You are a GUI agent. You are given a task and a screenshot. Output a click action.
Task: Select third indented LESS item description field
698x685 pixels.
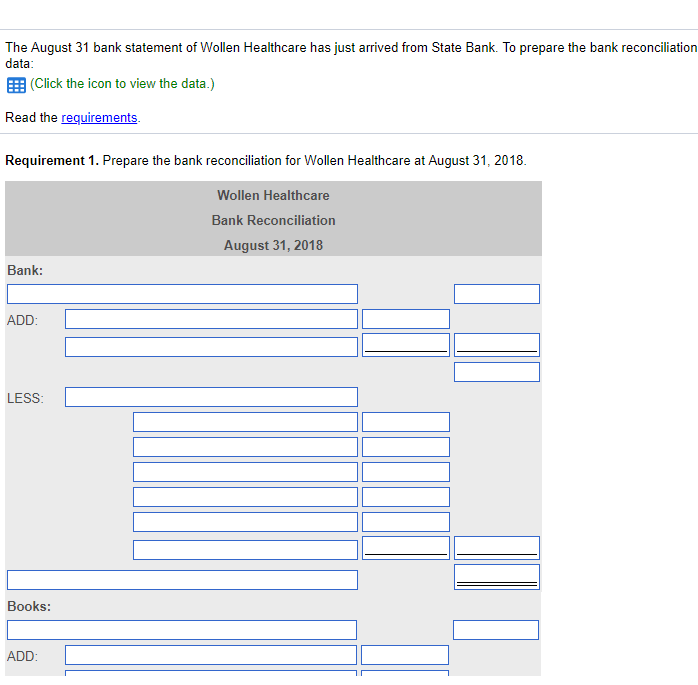245,472
